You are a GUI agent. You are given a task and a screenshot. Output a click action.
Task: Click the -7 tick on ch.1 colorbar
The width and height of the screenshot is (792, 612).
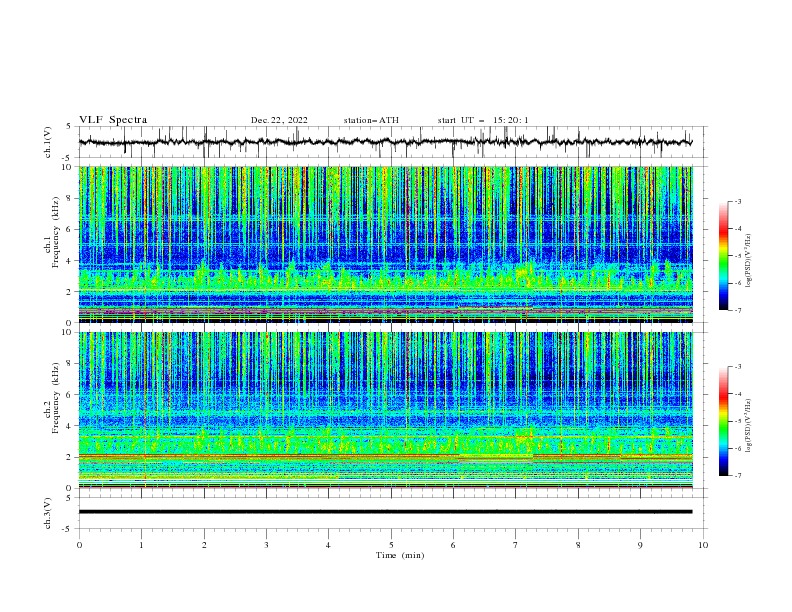(x=737, y=310)
